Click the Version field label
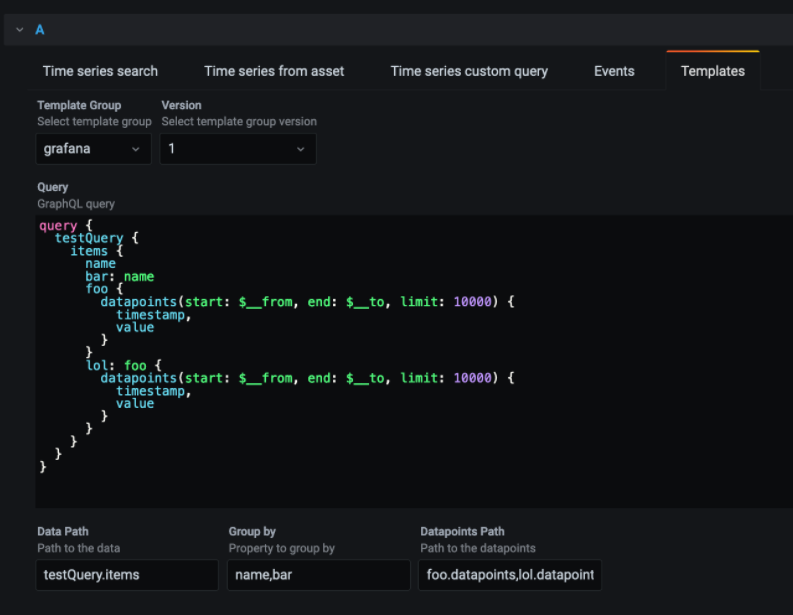Screen dimensions: 793x615 click(x=181, y=105)
